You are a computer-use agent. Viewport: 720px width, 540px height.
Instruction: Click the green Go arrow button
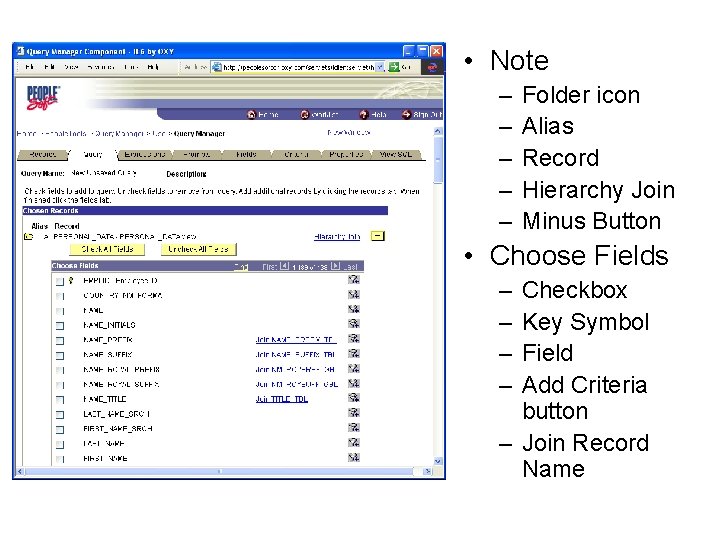coord(394,67)
